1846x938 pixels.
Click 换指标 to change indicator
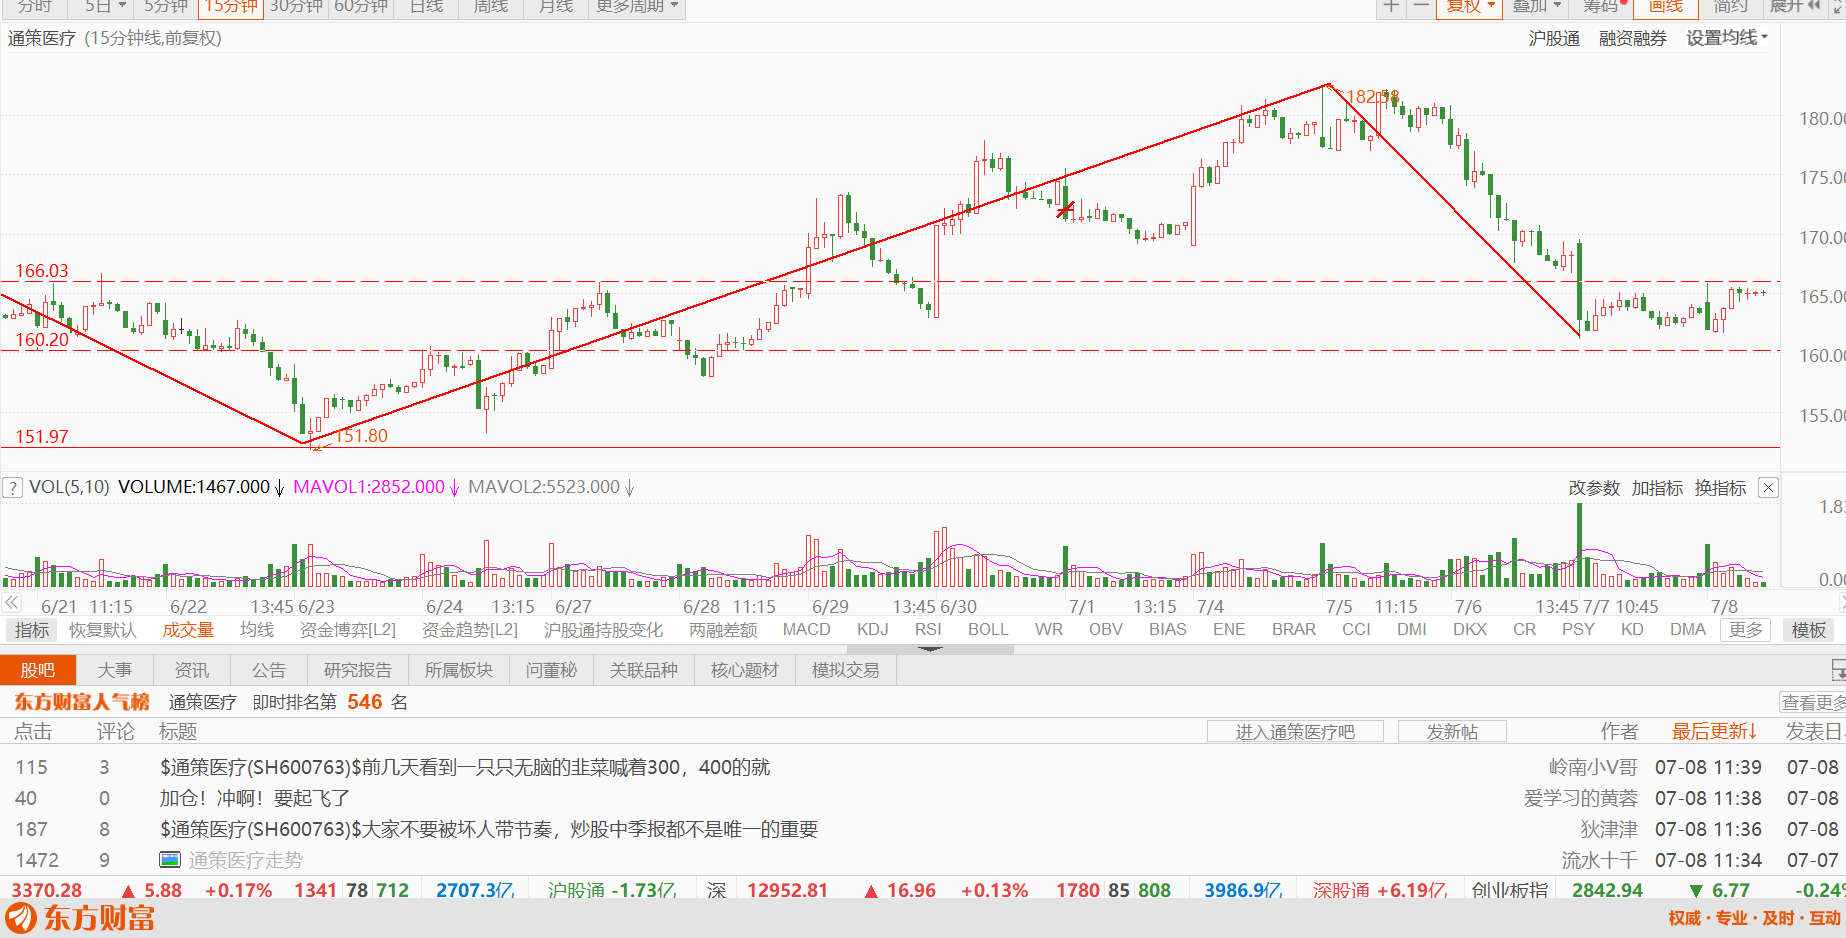tap(1720, 488)
